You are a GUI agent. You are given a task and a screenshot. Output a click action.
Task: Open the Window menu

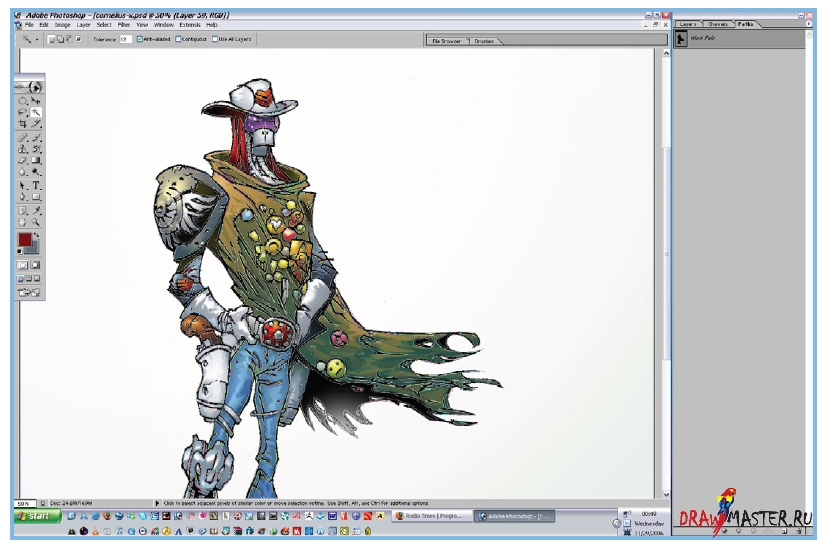(164, 25)
